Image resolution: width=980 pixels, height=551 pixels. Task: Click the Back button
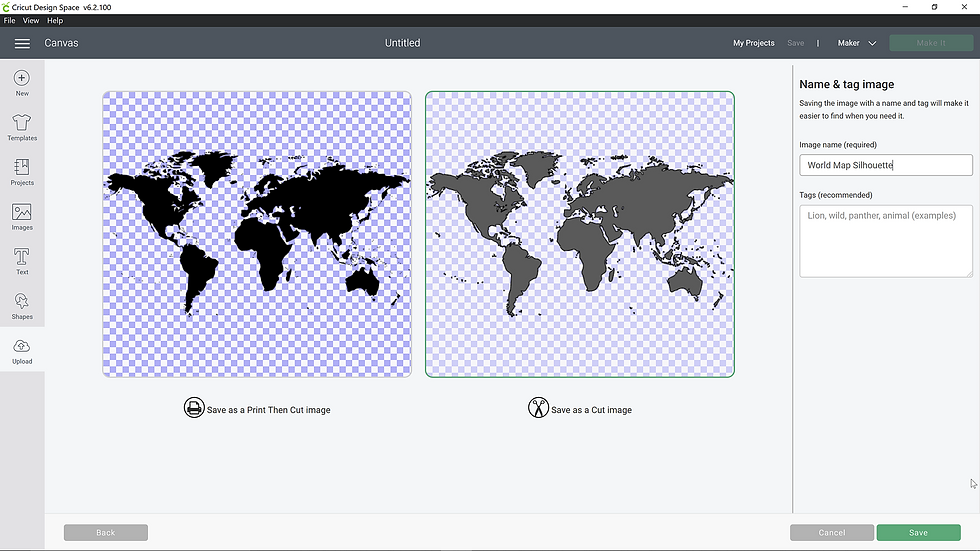(106, 532)
